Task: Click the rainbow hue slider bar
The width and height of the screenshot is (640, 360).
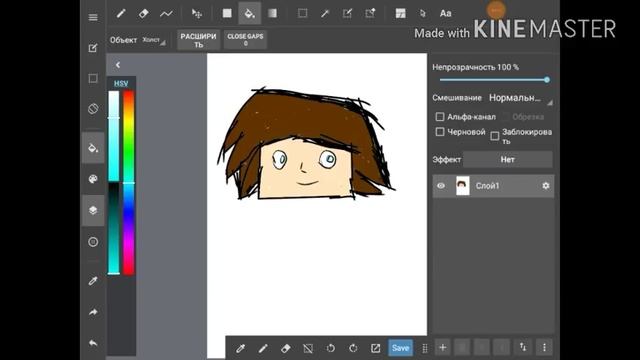Action: (129, 182)
